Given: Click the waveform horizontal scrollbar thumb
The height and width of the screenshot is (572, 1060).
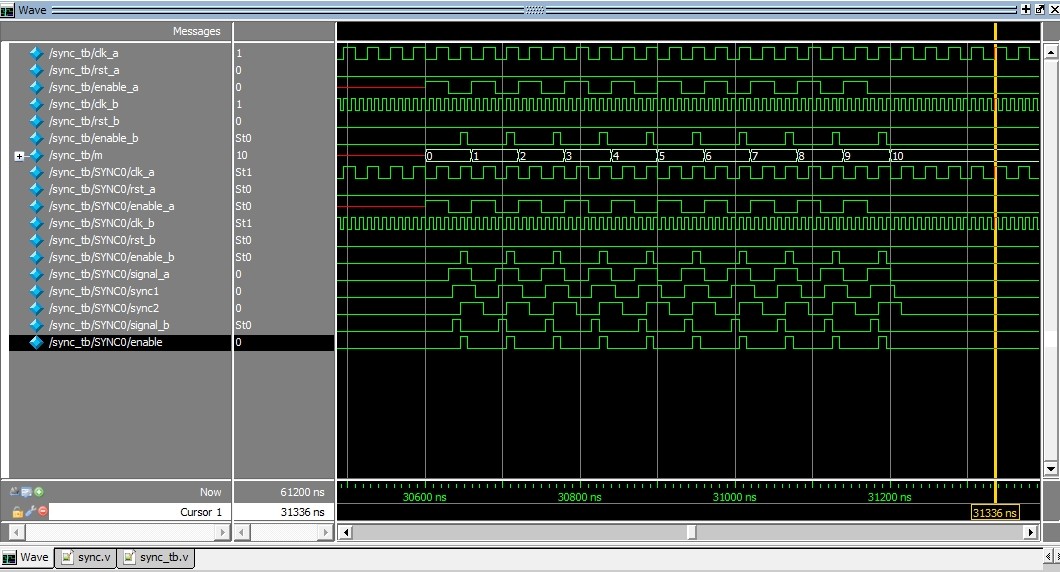Looking at the screenshot, I should point(691,532).
